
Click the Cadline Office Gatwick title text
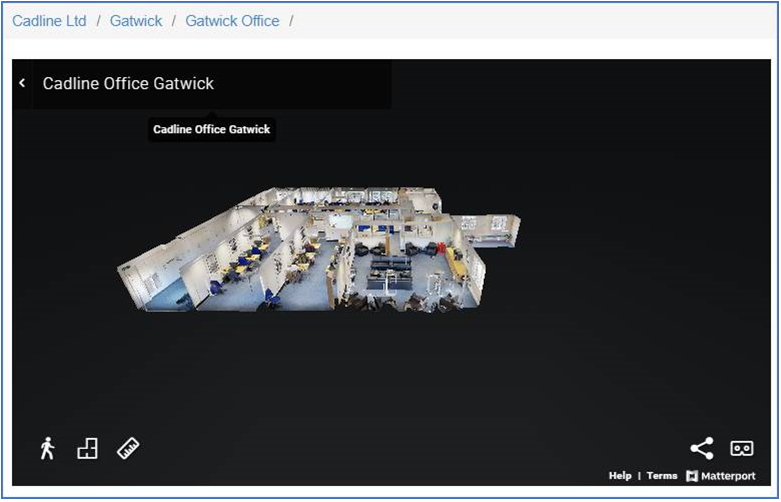[x=128, y=83]
